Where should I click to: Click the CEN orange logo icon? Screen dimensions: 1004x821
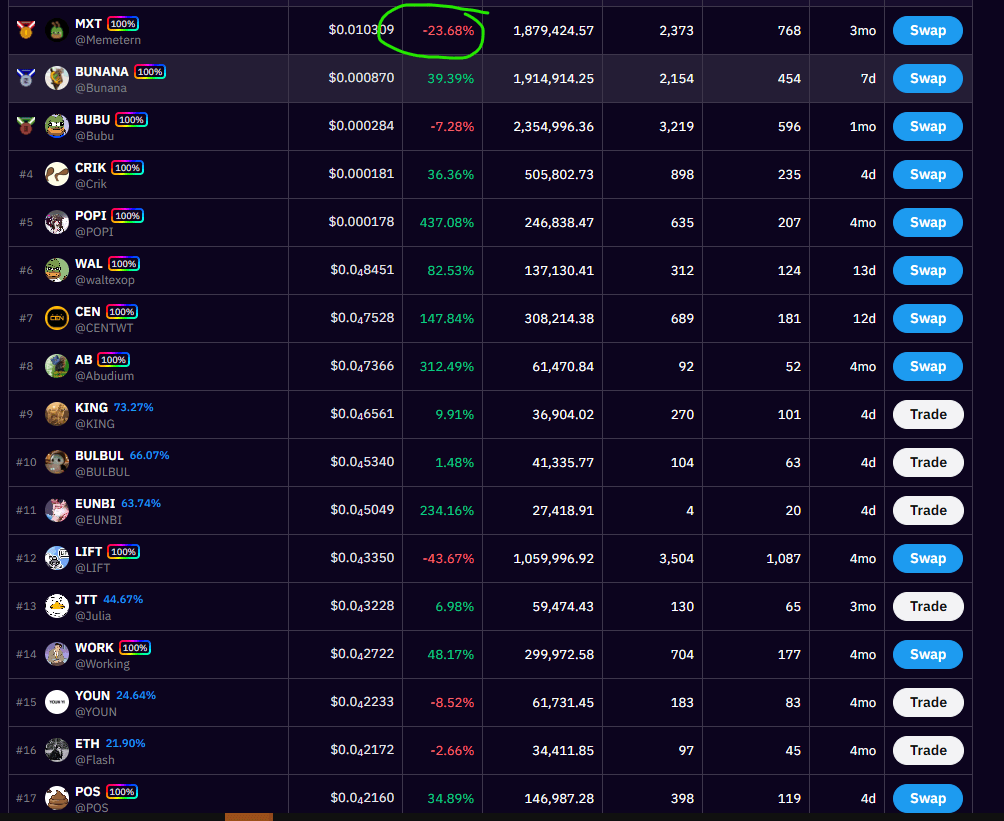57,318
